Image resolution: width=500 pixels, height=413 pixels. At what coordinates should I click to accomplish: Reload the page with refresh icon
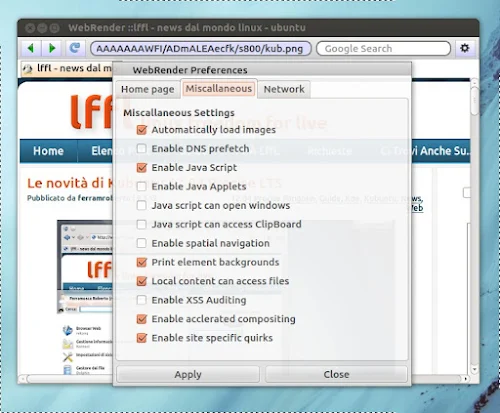[x=75, y=48]
